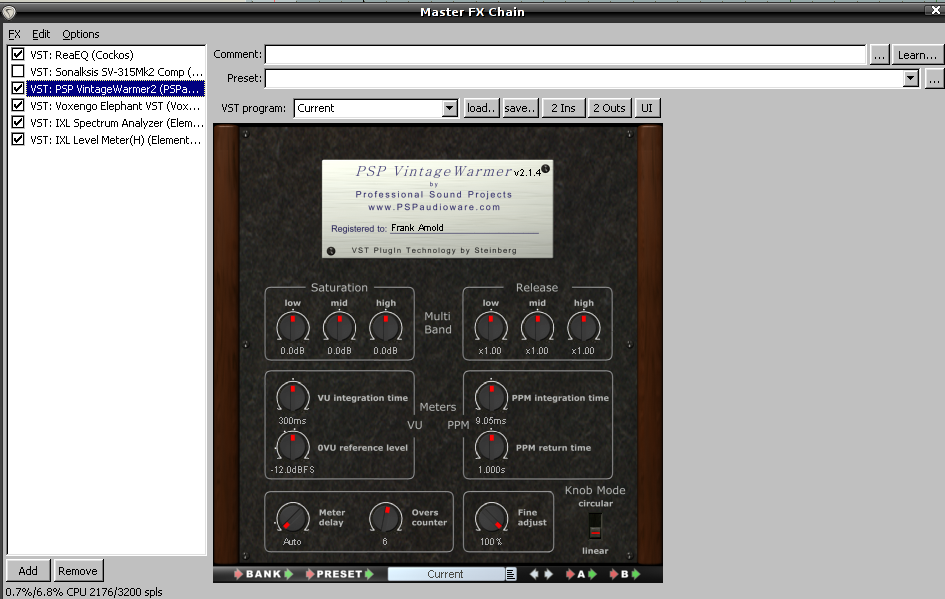Image resolution: width=945 pixels, height=599 pixels.
Task: Click the 2 Outs button
Action: (609, 108)
